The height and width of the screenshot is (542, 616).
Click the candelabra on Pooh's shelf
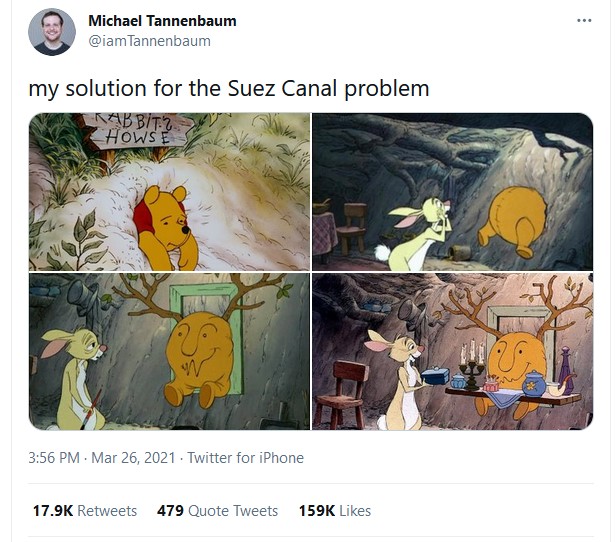[472, 365]
